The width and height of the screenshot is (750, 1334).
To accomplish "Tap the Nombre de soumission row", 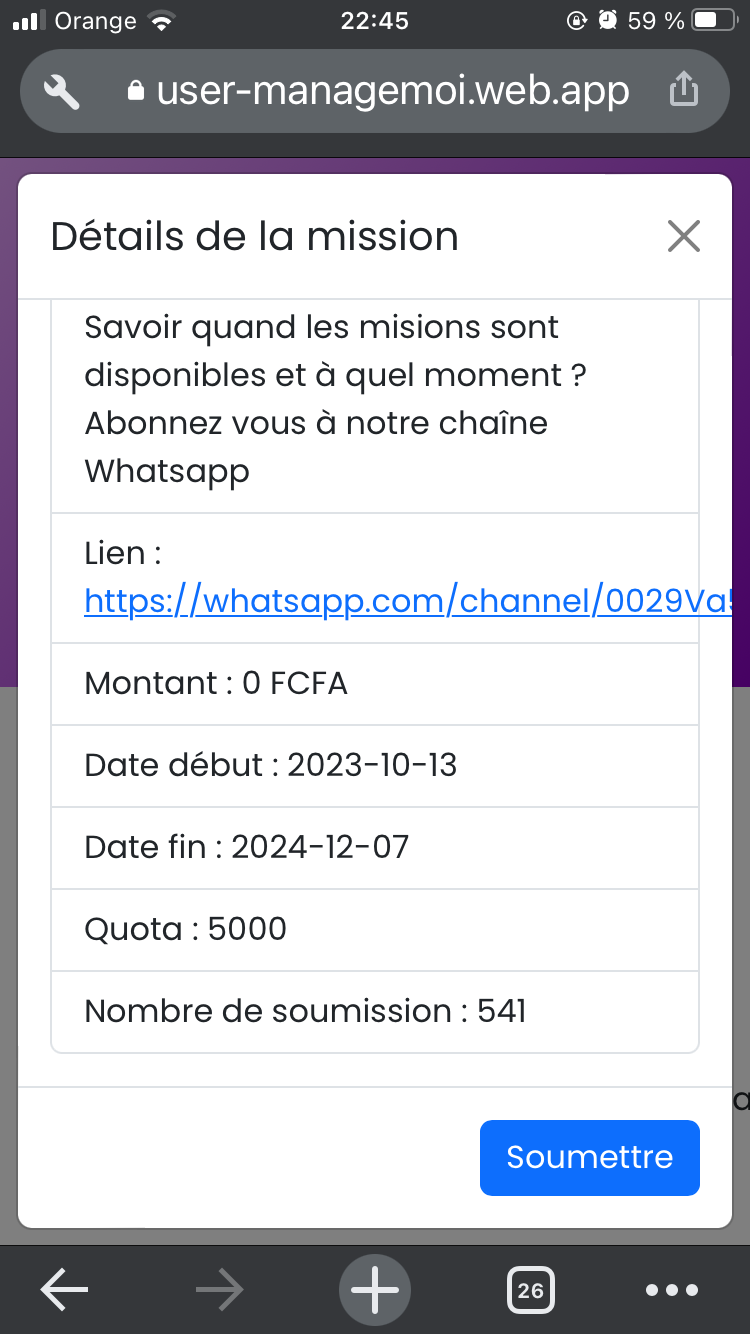I will (x=375, y=1011).
